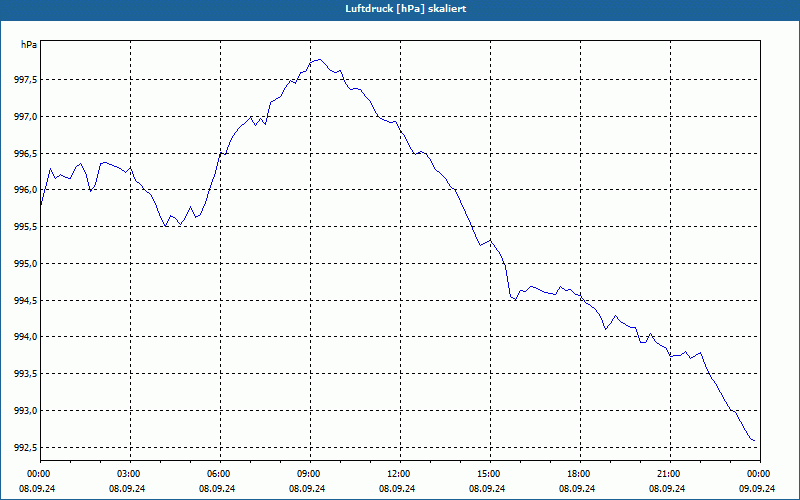Screen dimensions: 800x500
Task: Pick the 08.09.24 date under 15:00
Action: tap(487, 488)
